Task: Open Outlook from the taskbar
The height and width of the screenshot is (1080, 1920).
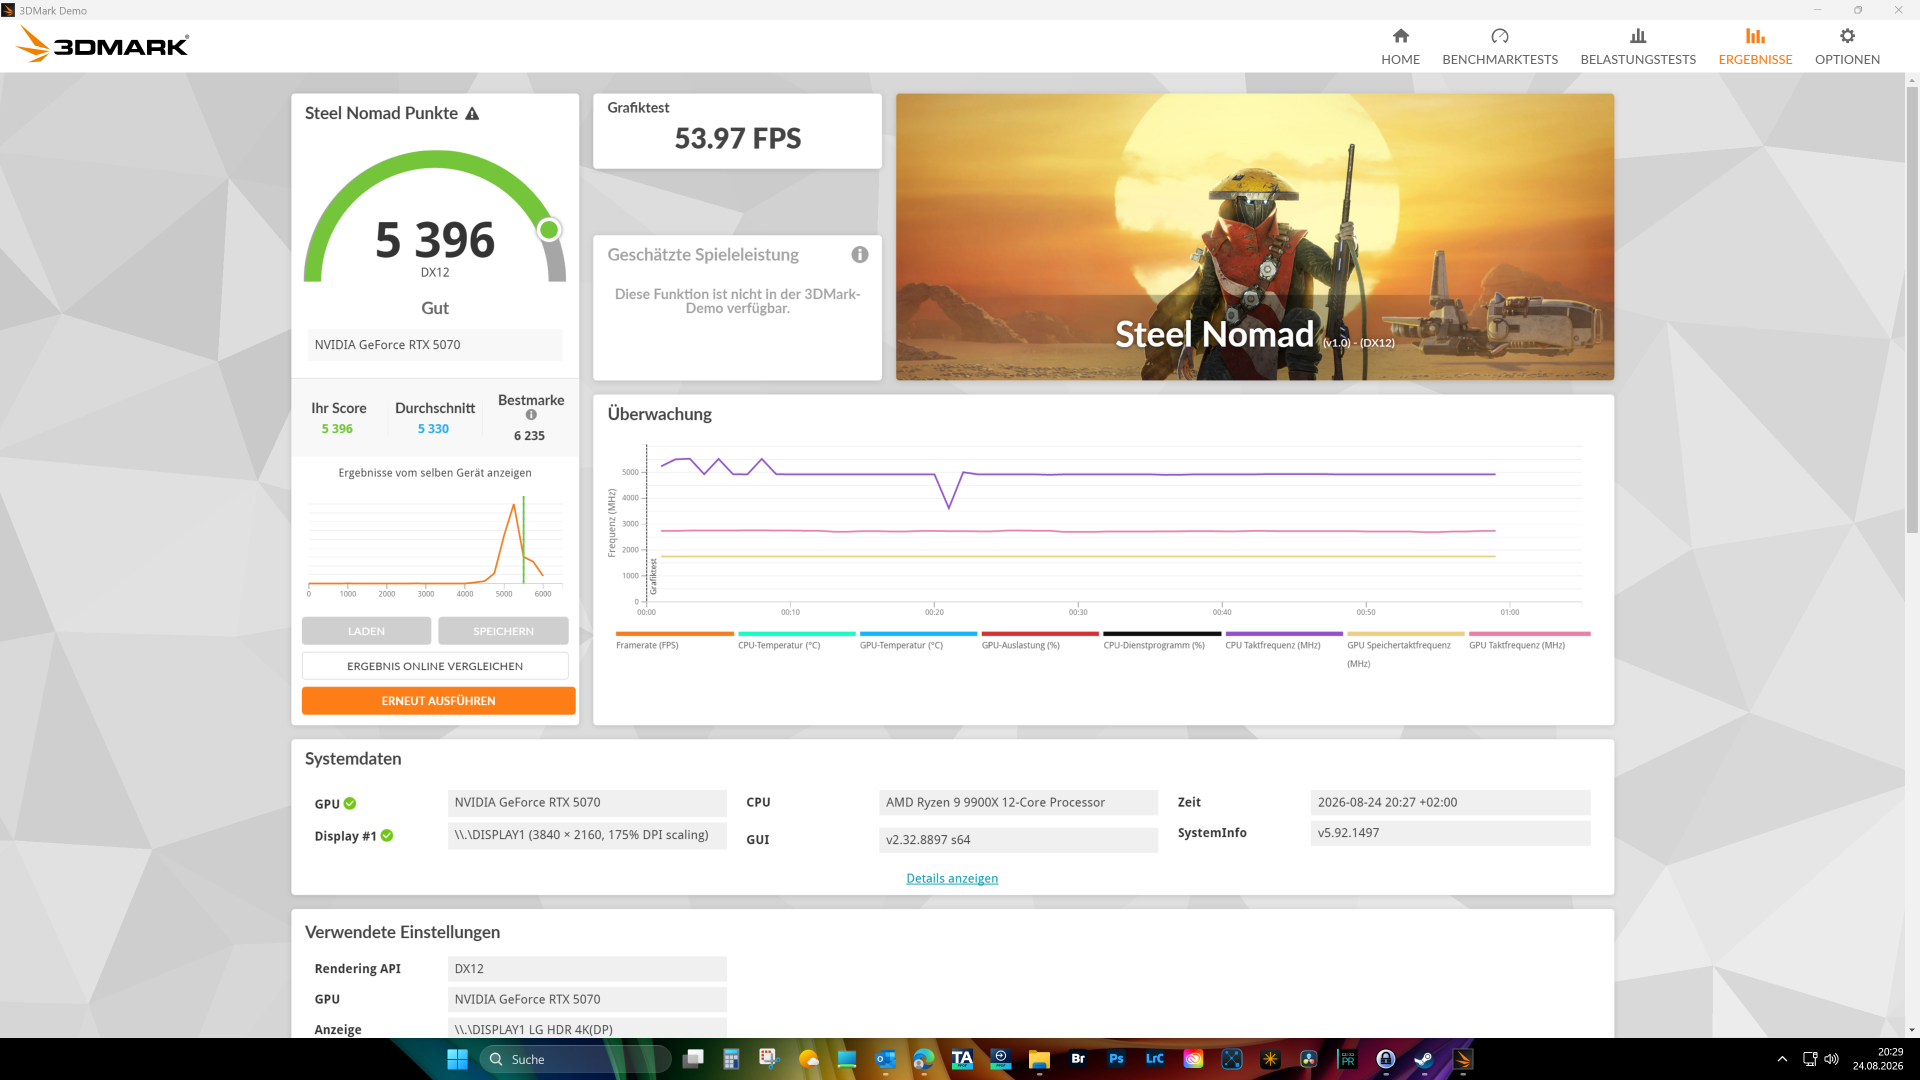Action: (885, 1059)
